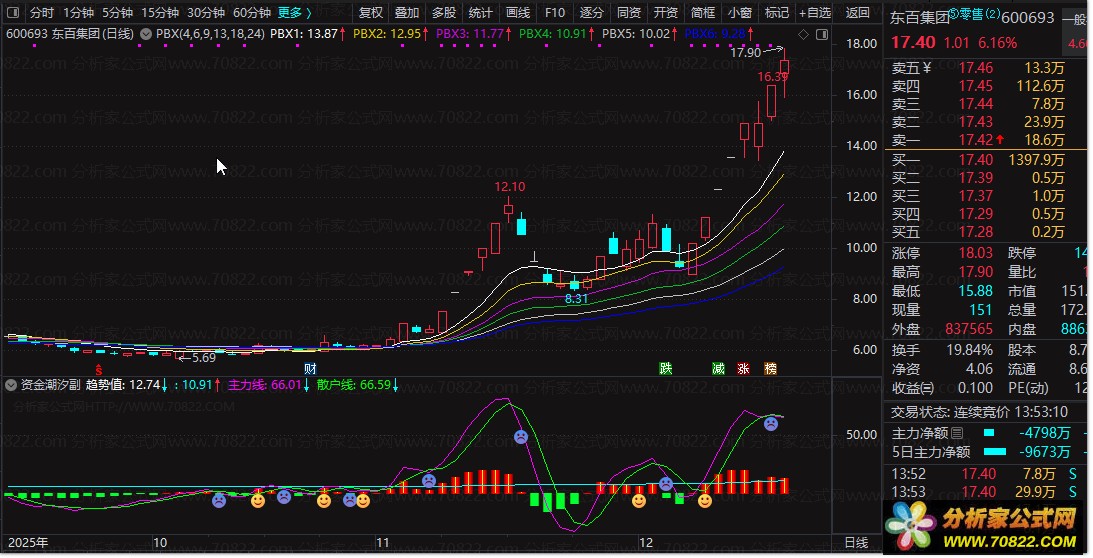
Task: Click the 日线 period label at bottom
Action: pyautogui.click(x=857, y=542)
